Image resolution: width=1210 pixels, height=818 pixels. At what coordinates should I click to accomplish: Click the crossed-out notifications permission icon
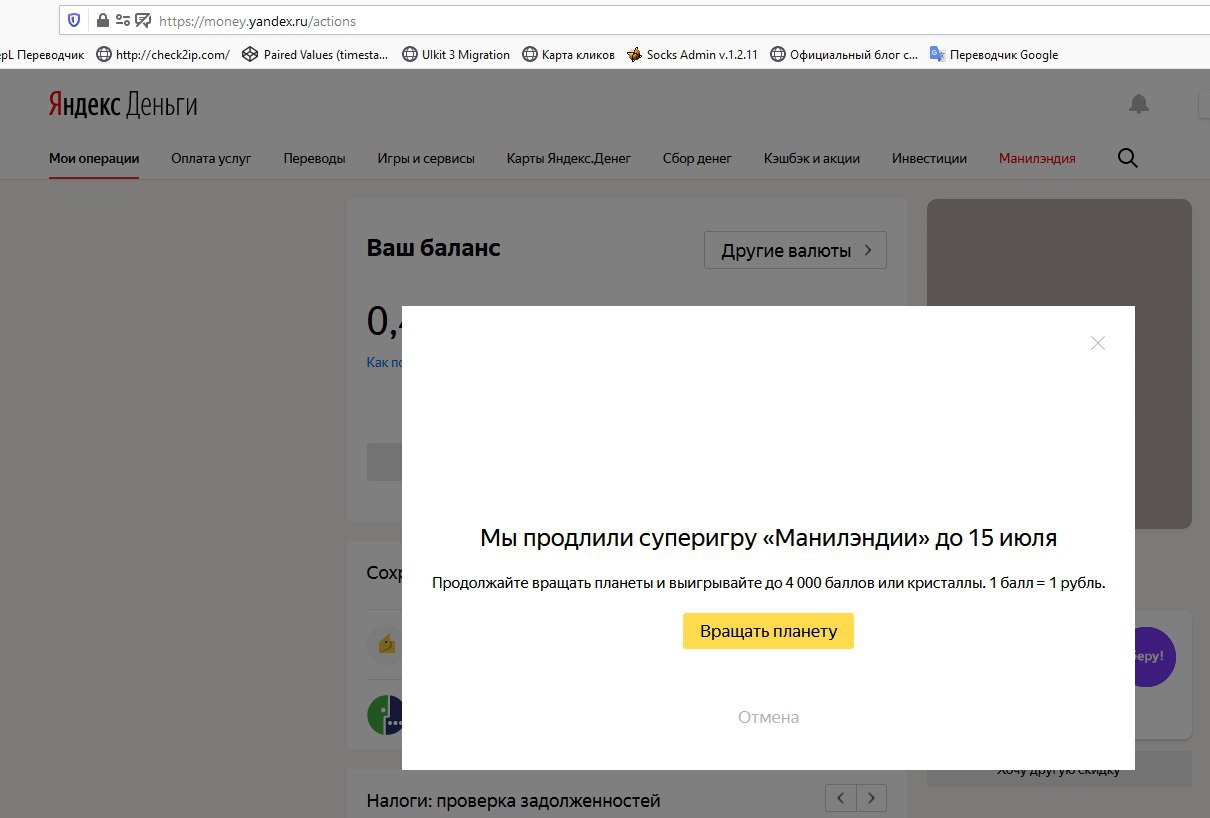click(143, 20)
